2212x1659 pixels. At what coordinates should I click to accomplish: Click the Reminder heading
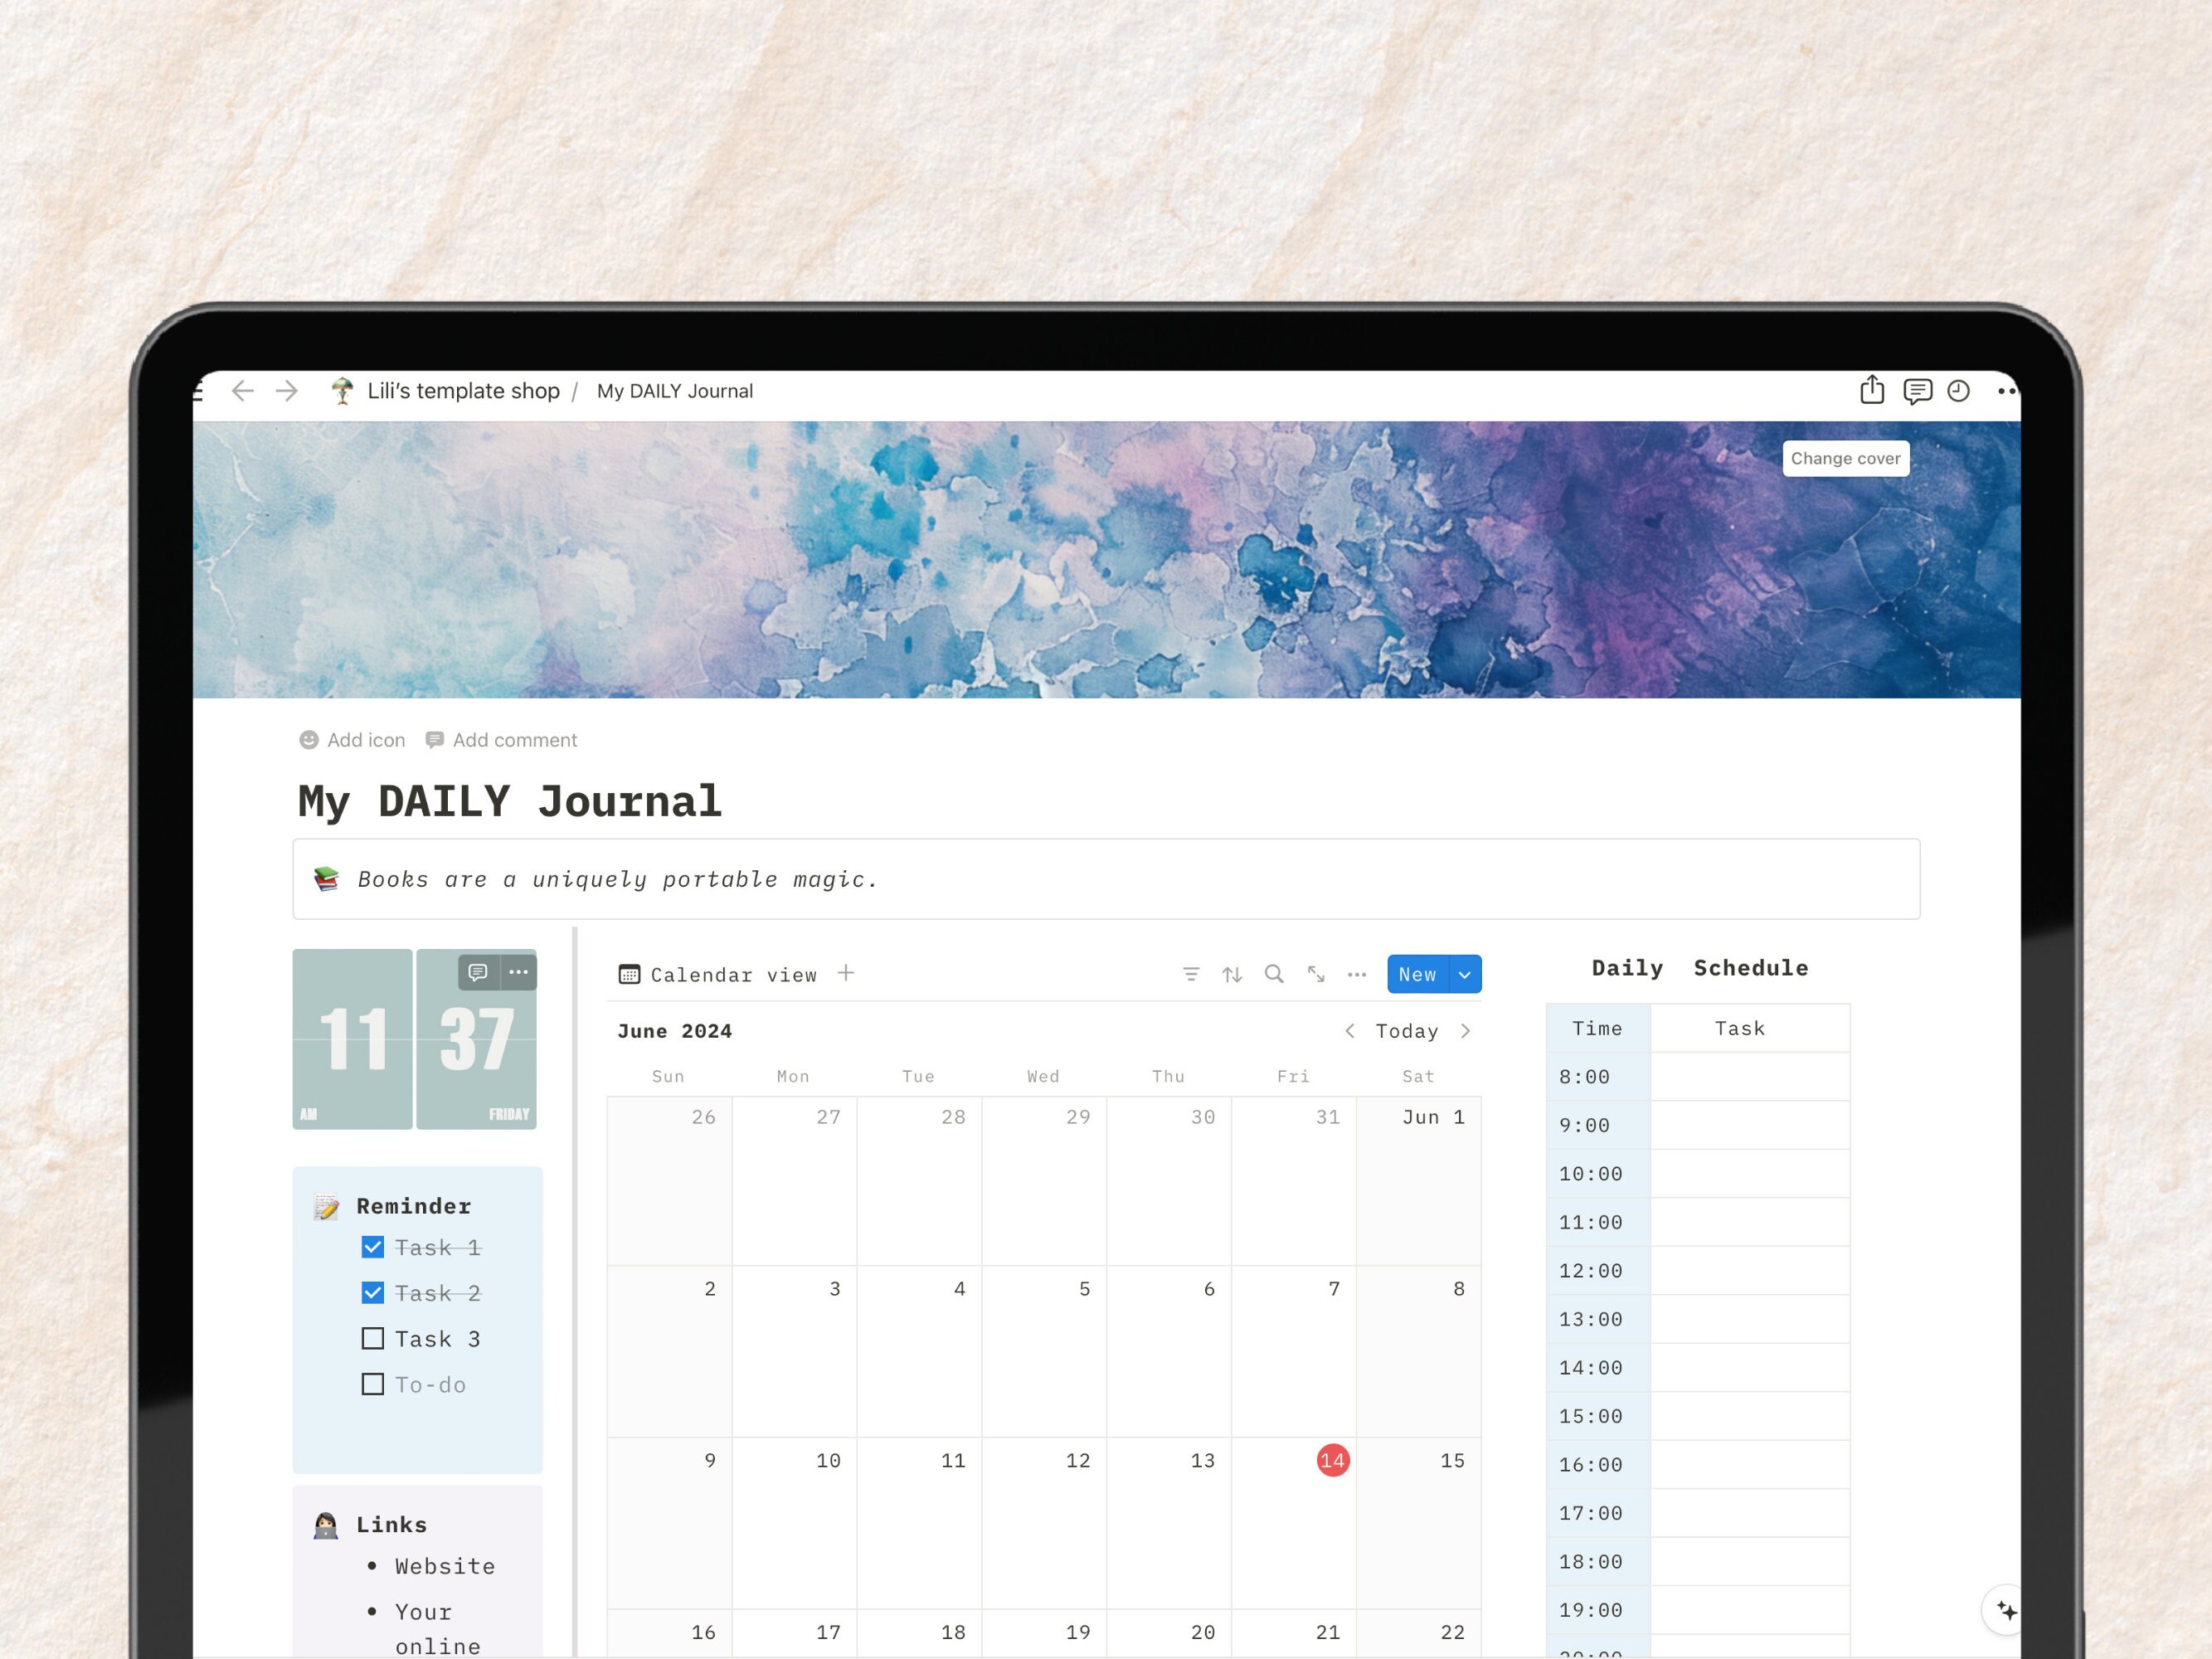coord(414,1207)
